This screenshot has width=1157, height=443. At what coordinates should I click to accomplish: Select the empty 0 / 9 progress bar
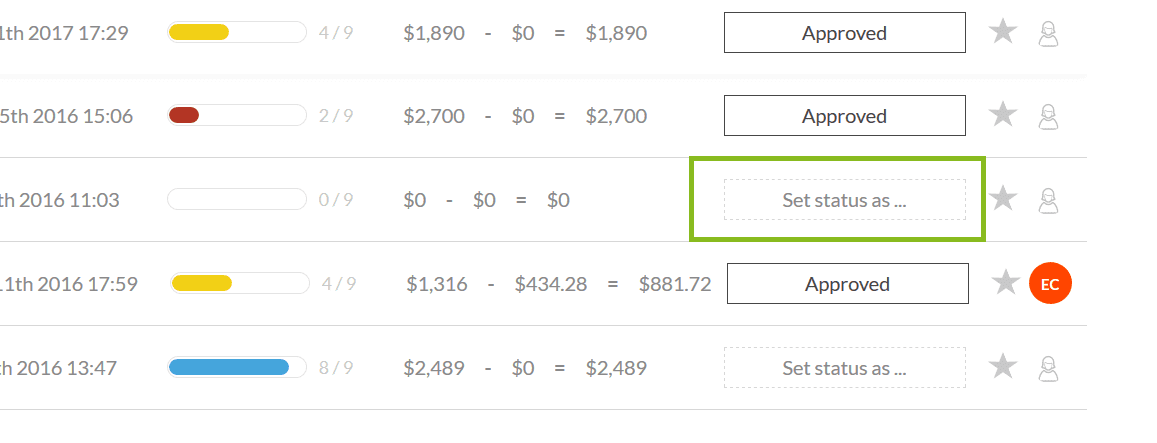[x=237, y=200]
